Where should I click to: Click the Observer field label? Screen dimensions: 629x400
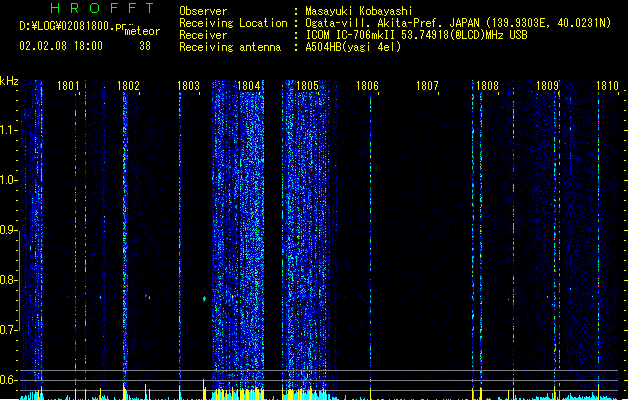[203, 11]
